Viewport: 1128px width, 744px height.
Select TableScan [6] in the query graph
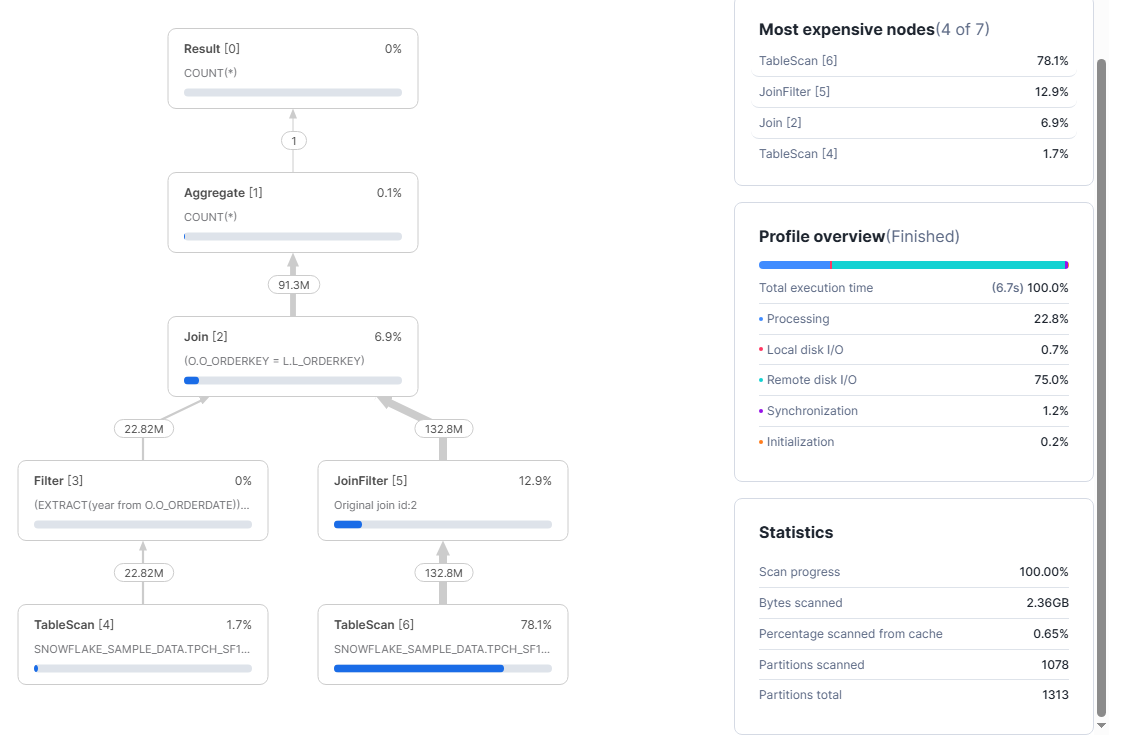pos(443,644)
